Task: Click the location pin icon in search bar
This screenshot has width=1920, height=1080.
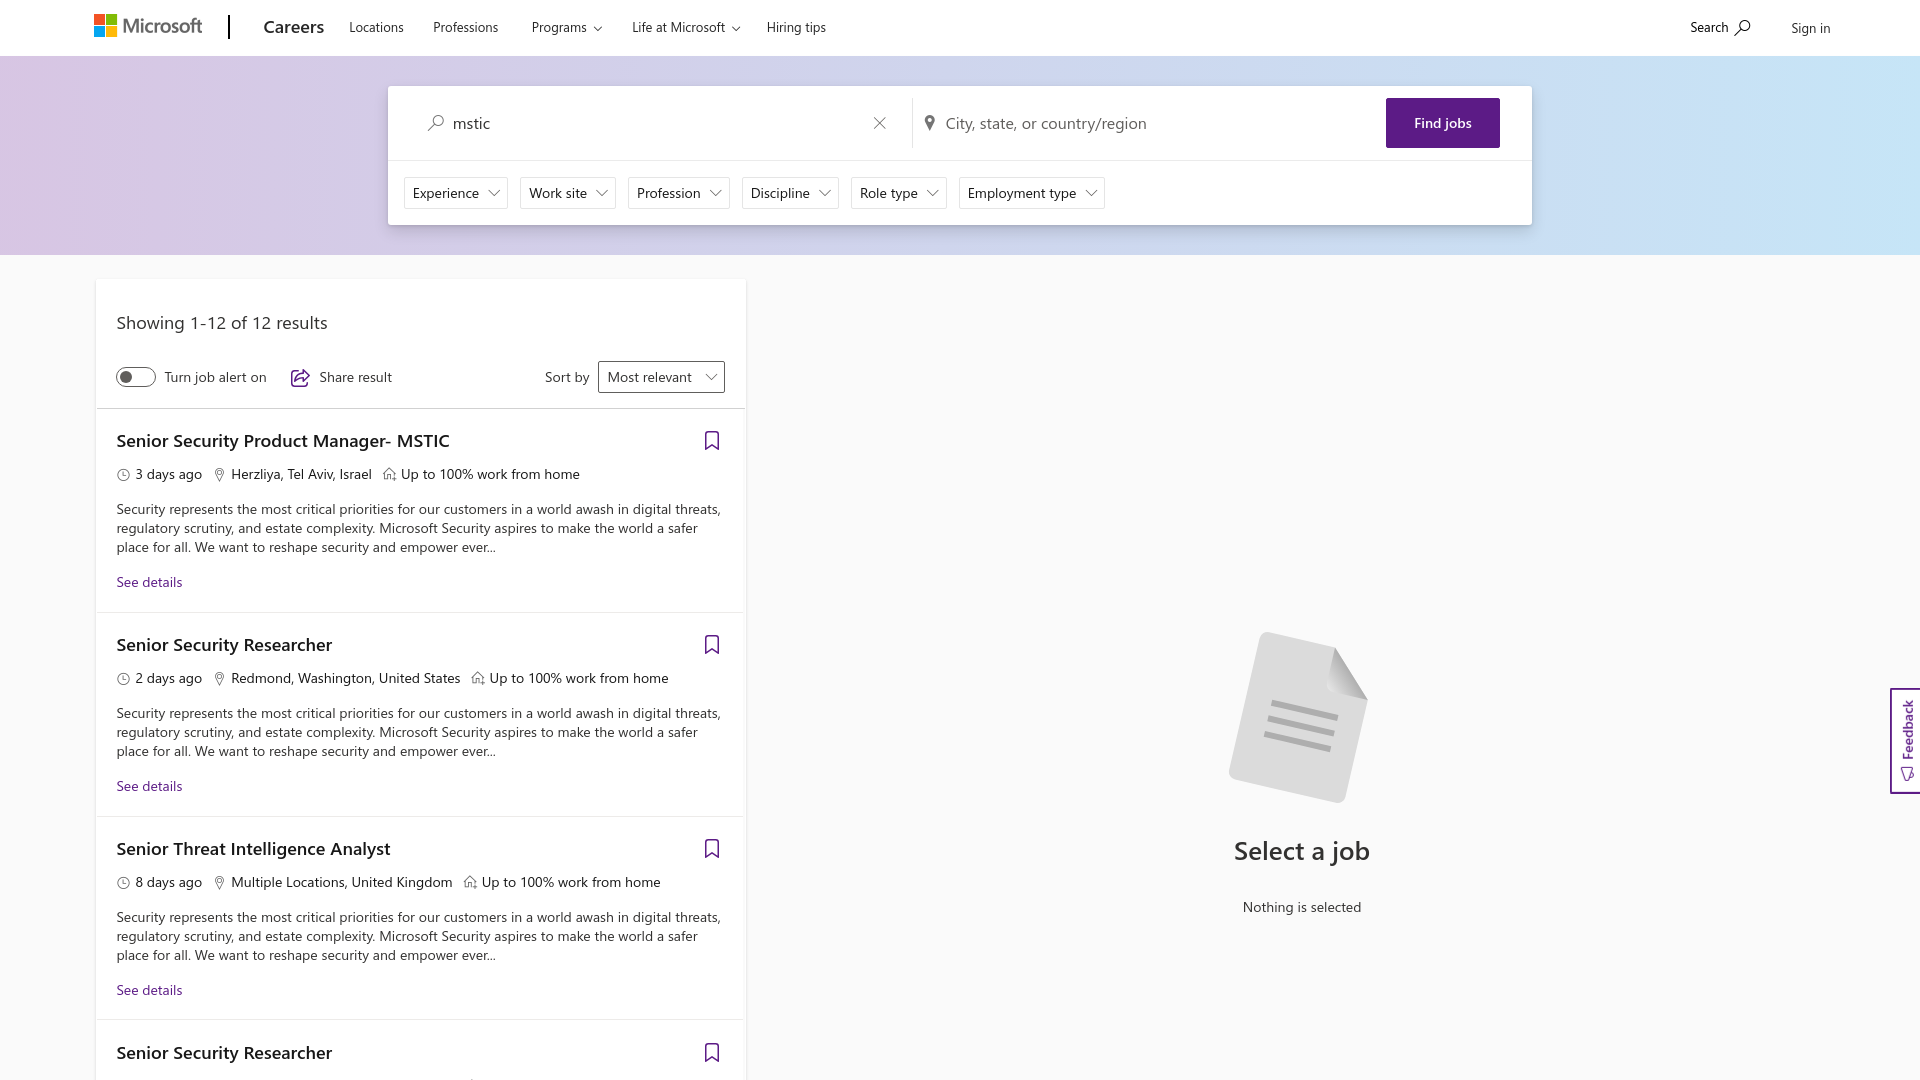Action: point(929,123)
